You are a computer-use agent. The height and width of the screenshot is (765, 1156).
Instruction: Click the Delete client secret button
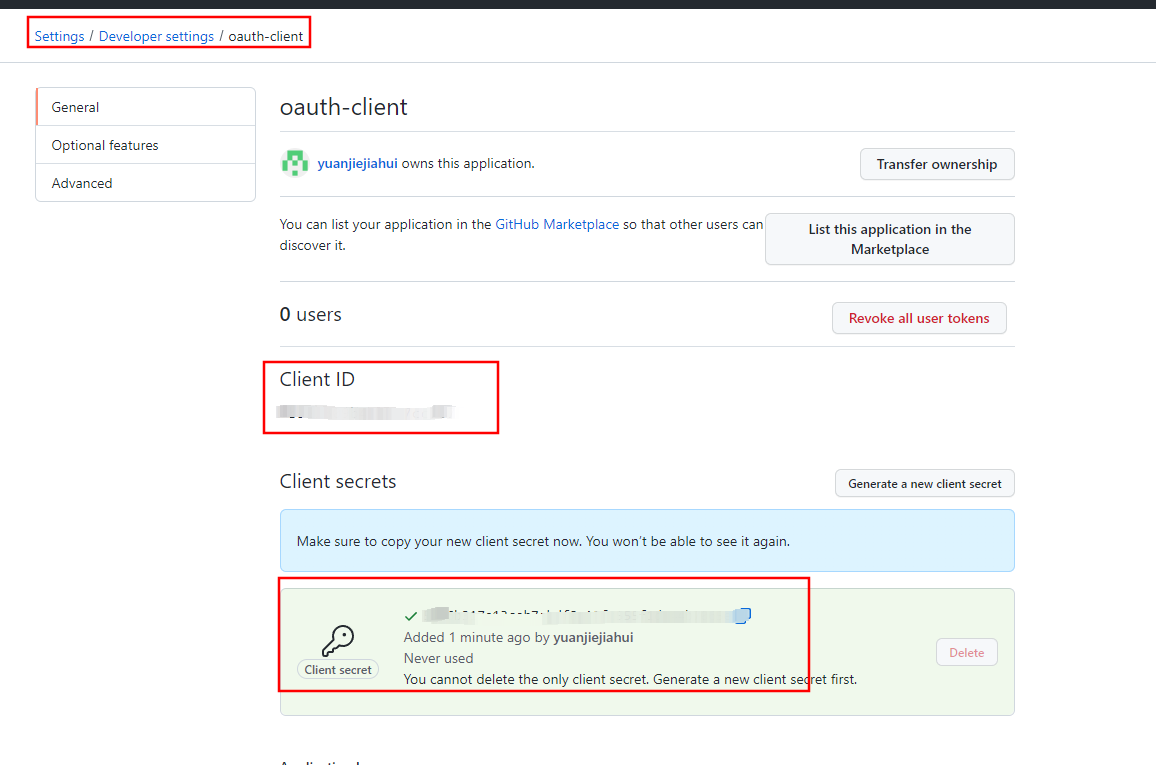967,652
